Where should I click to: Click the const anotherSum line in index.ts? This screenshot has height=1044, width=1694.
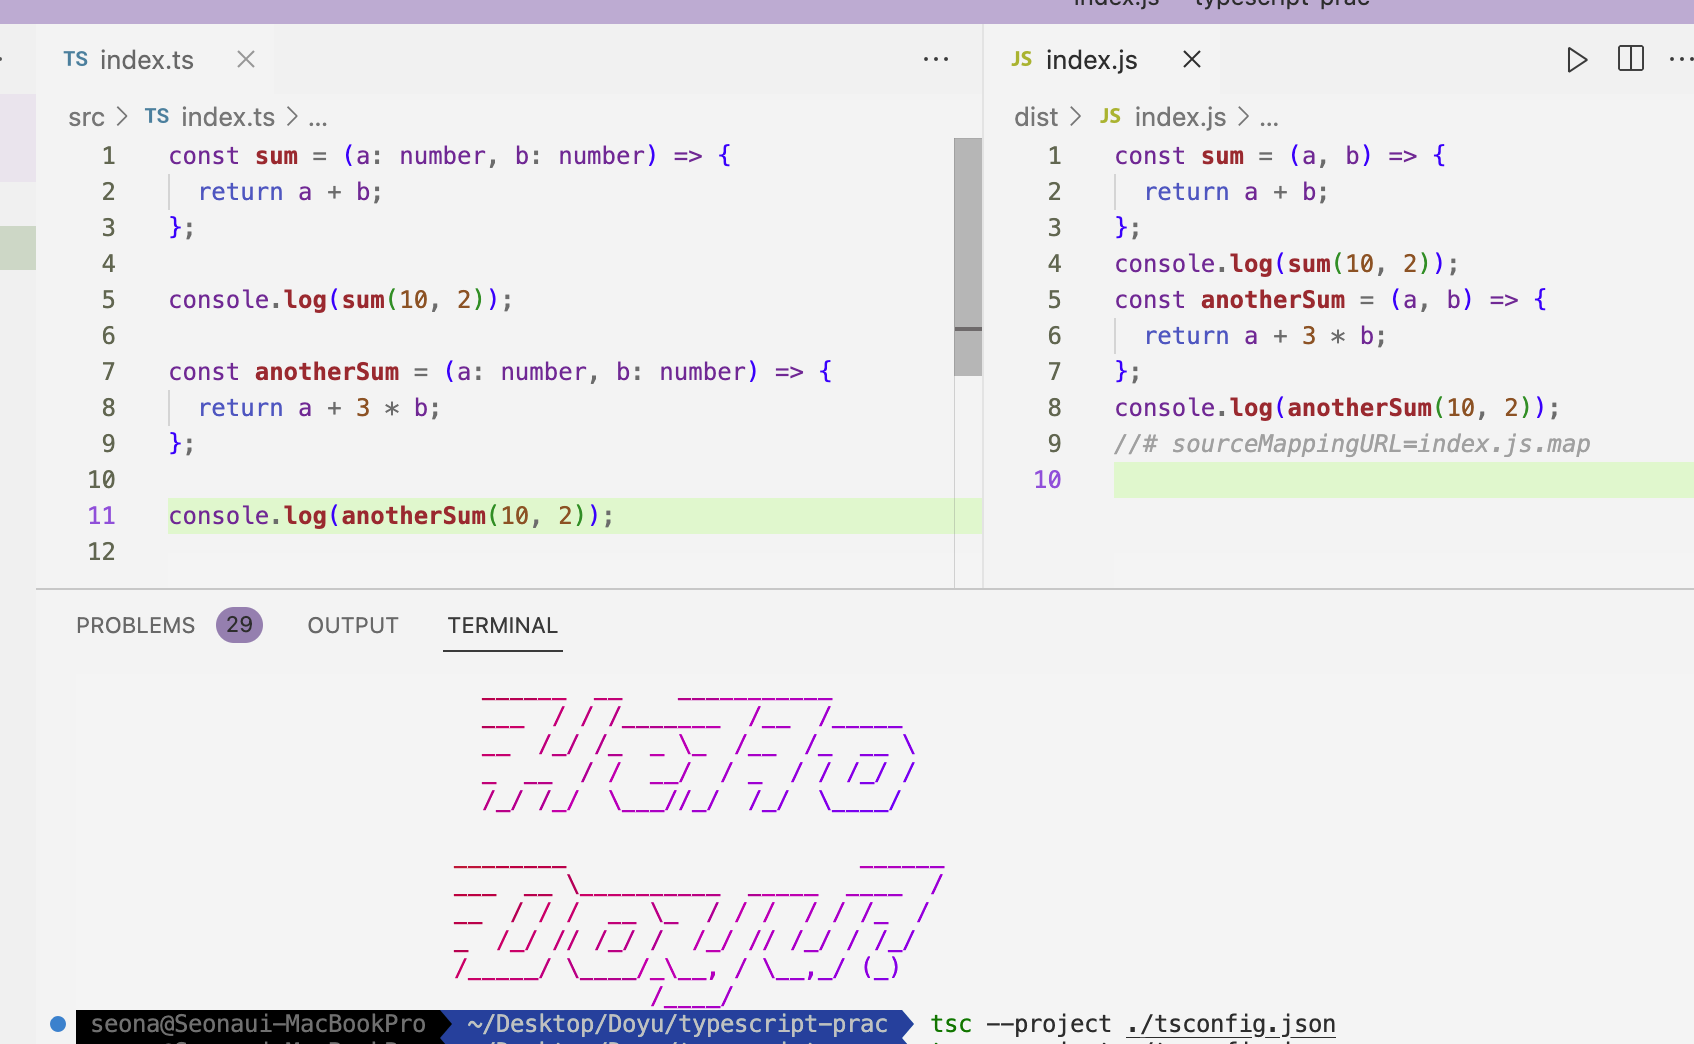click(x=500, y=372)
